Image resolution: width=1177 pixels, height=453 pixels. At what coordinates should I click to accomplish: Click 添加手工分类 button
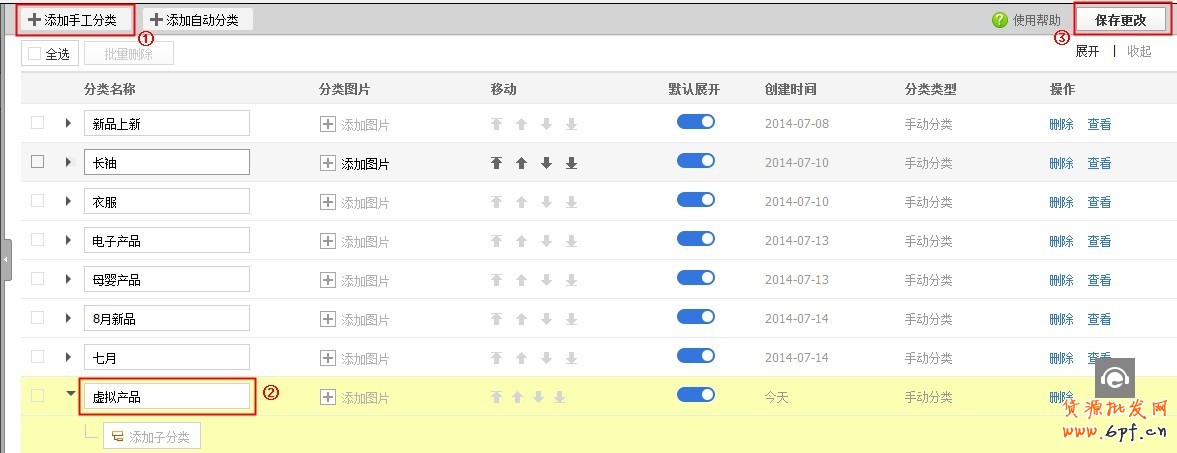[74, 20]
